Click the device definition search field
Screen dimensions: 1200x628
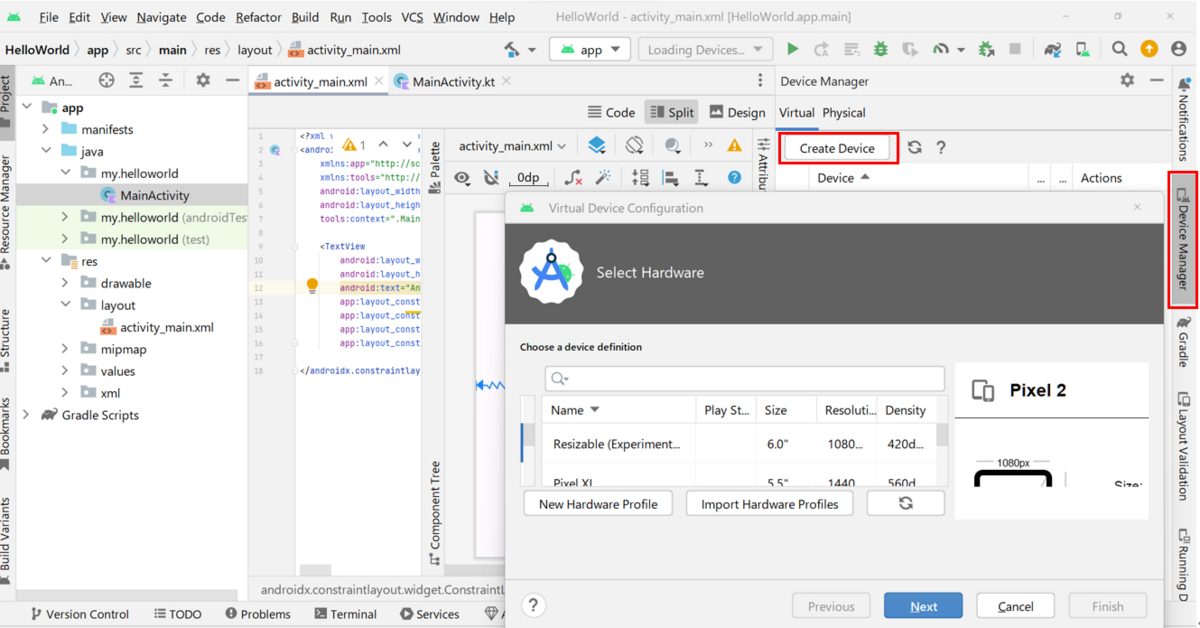[745, 378]
